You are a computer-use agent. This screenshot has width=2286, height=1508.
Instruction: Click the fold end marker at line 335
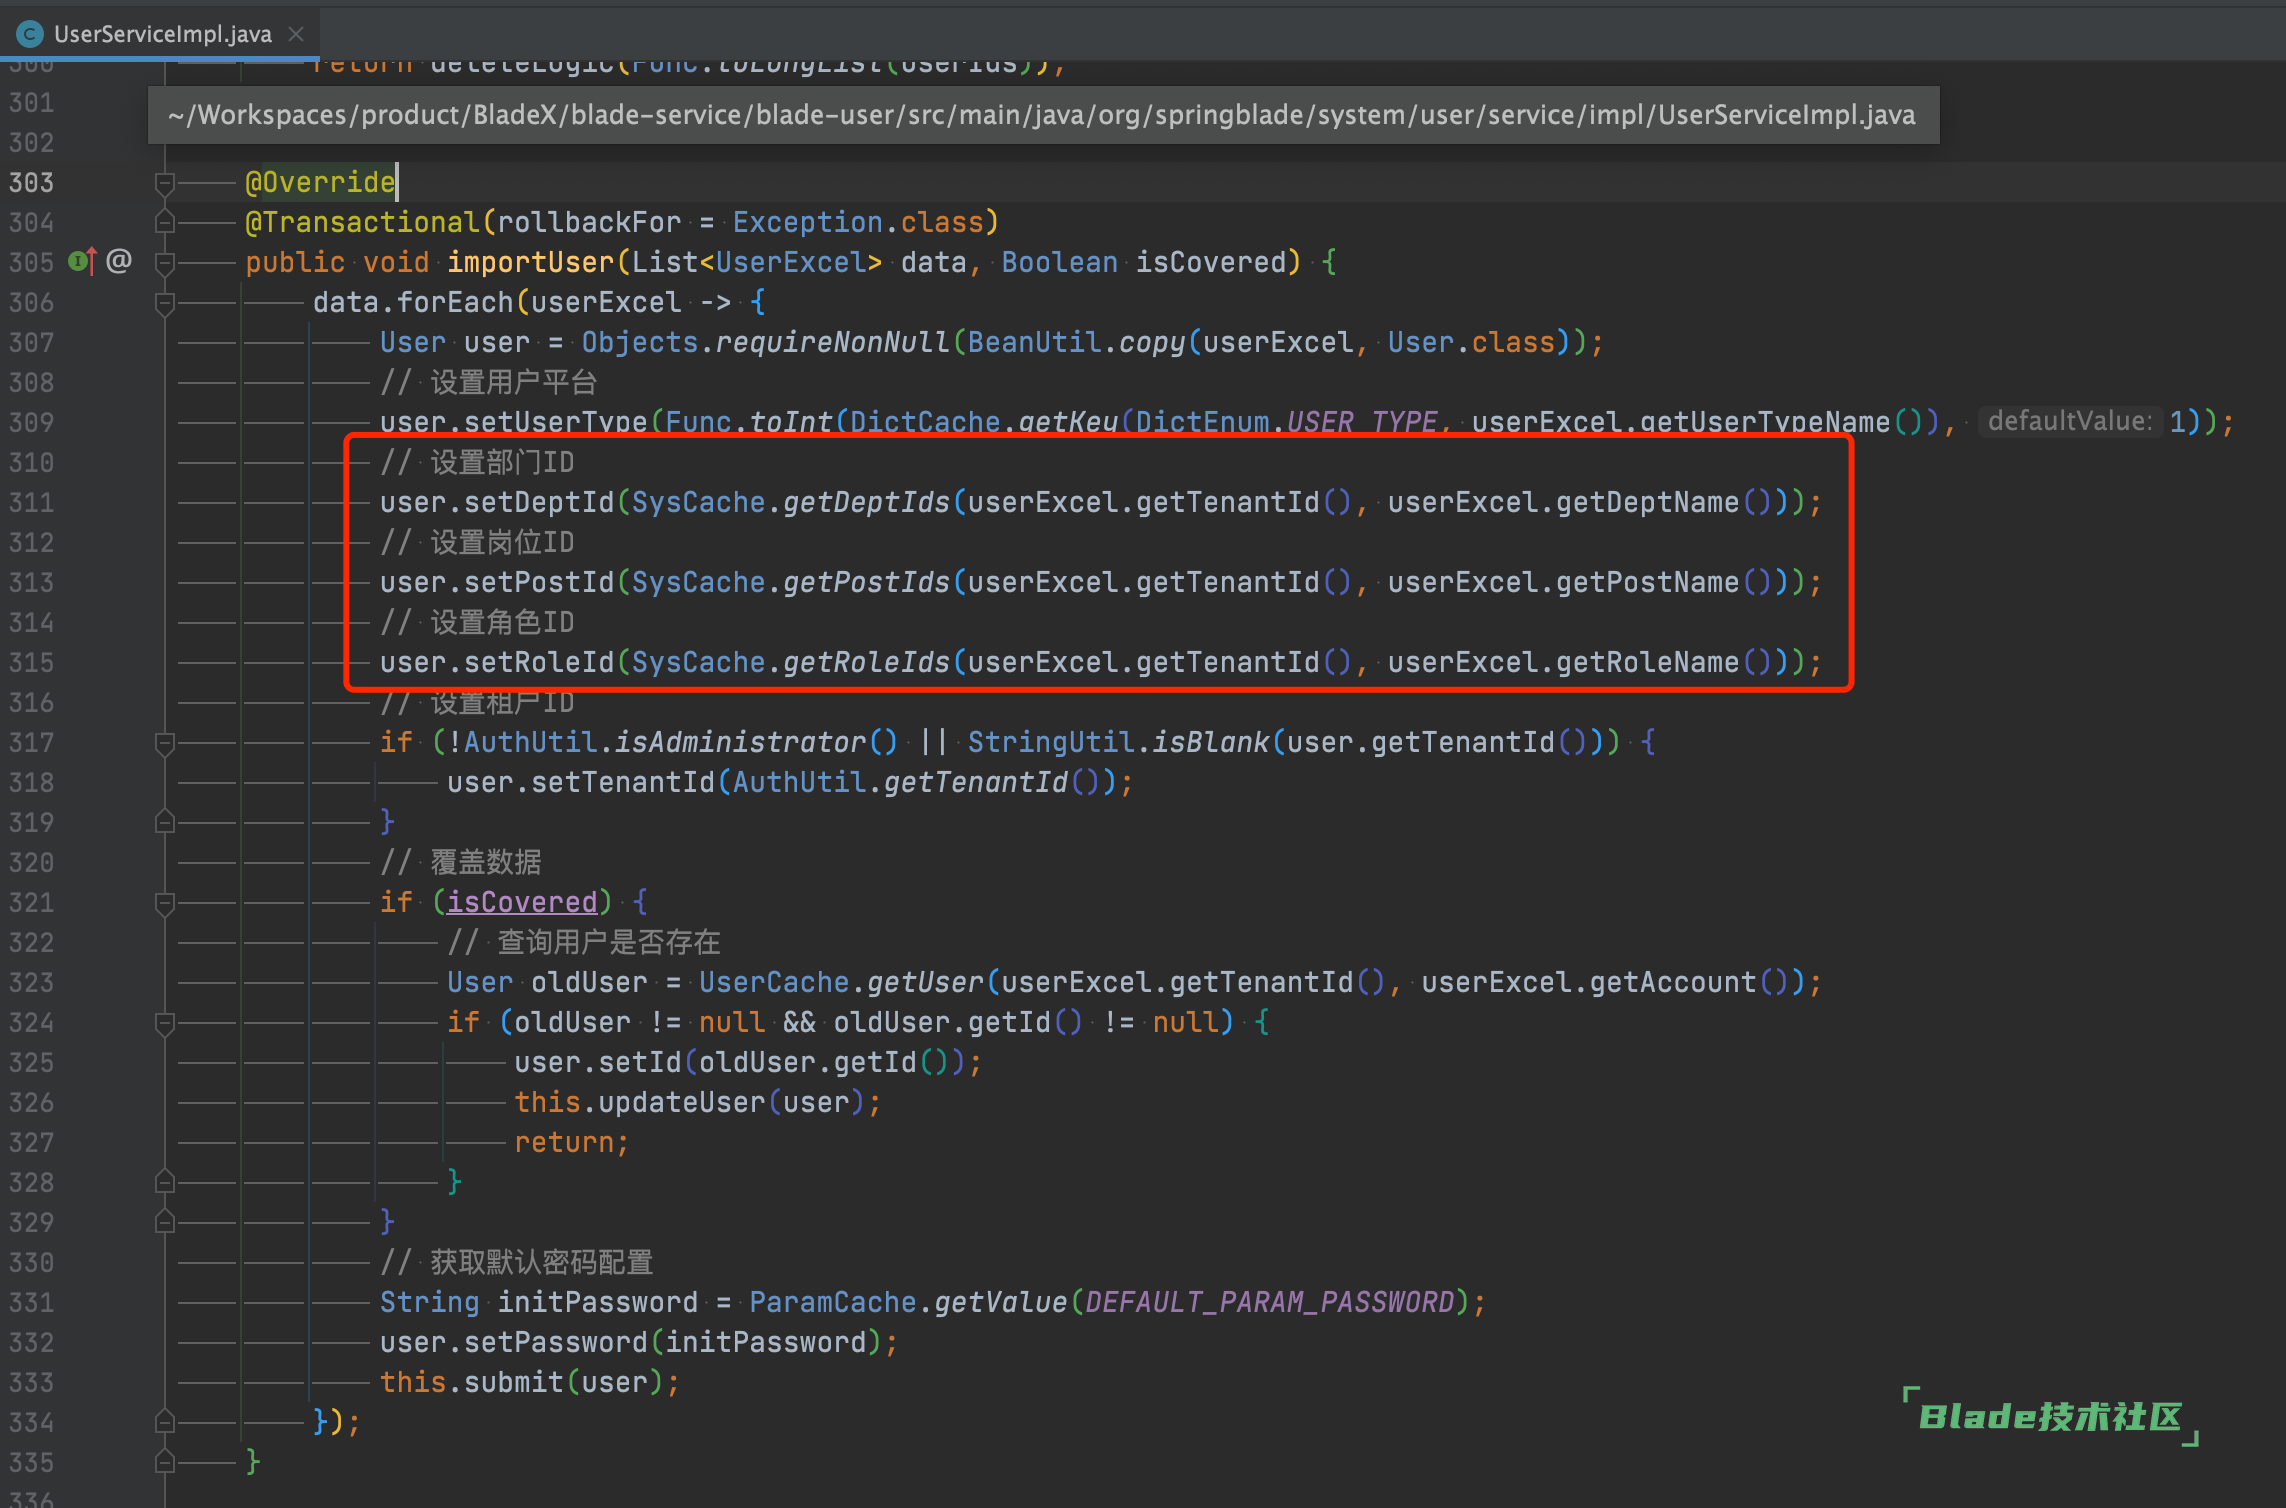(165, 1462)
